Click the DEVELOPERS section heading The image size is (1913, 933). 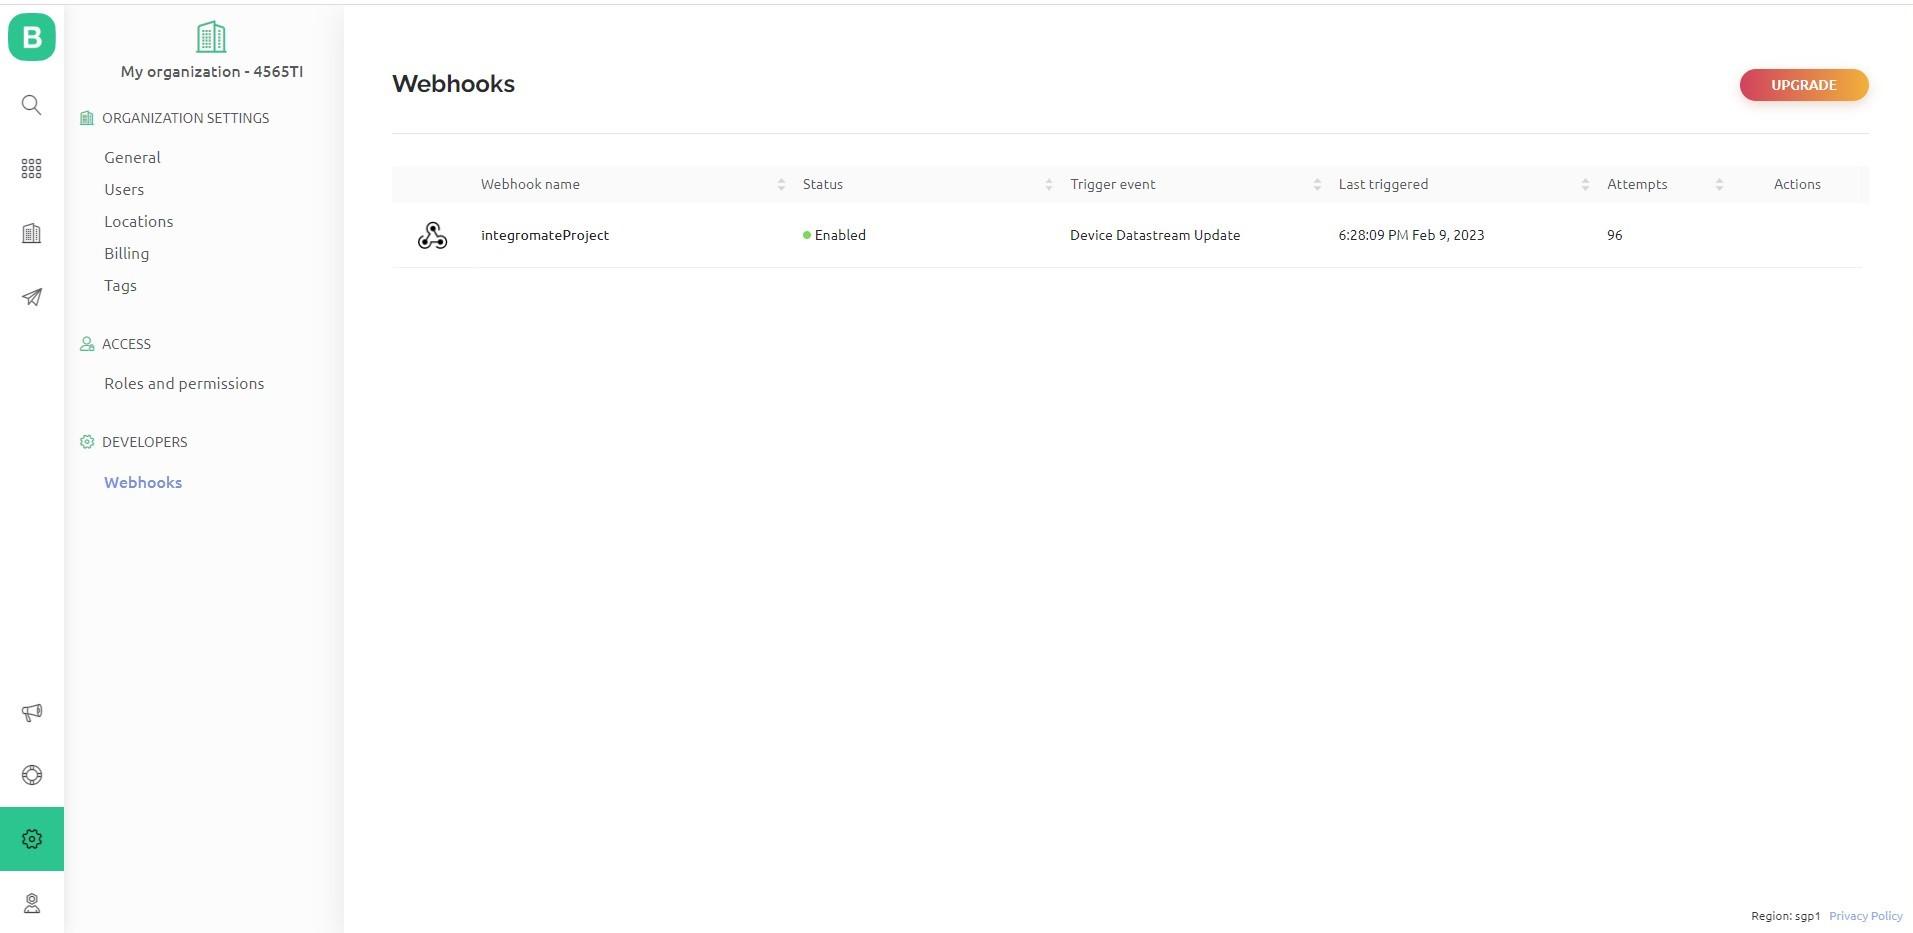[x=144, y=442]
